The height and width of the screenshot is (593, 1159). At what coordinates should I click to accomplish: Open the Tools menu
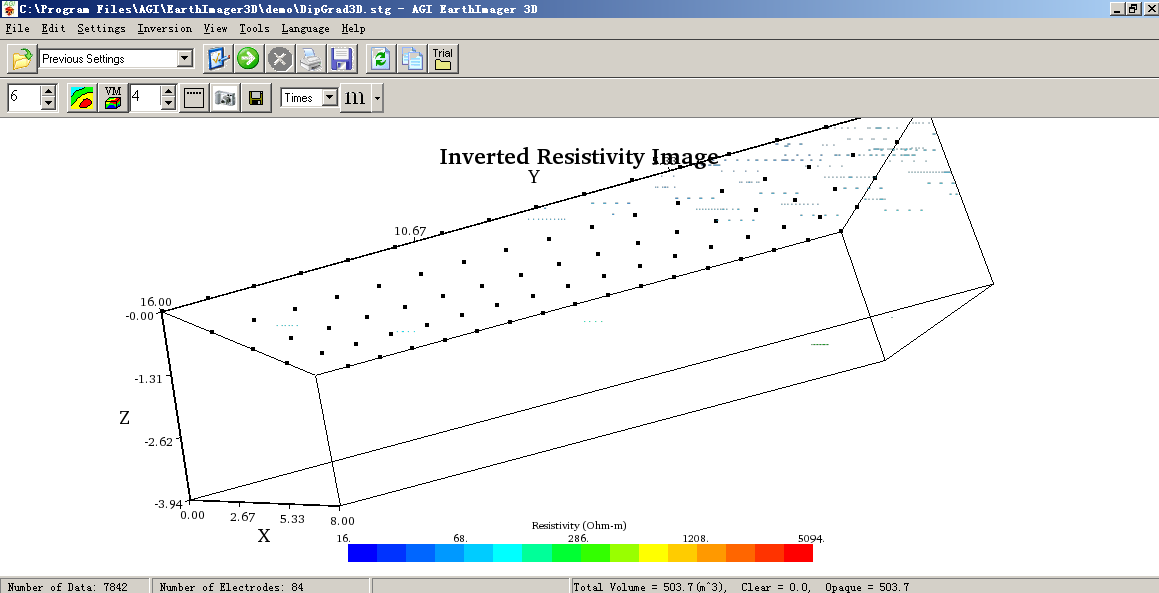click(x=254, y=28)
